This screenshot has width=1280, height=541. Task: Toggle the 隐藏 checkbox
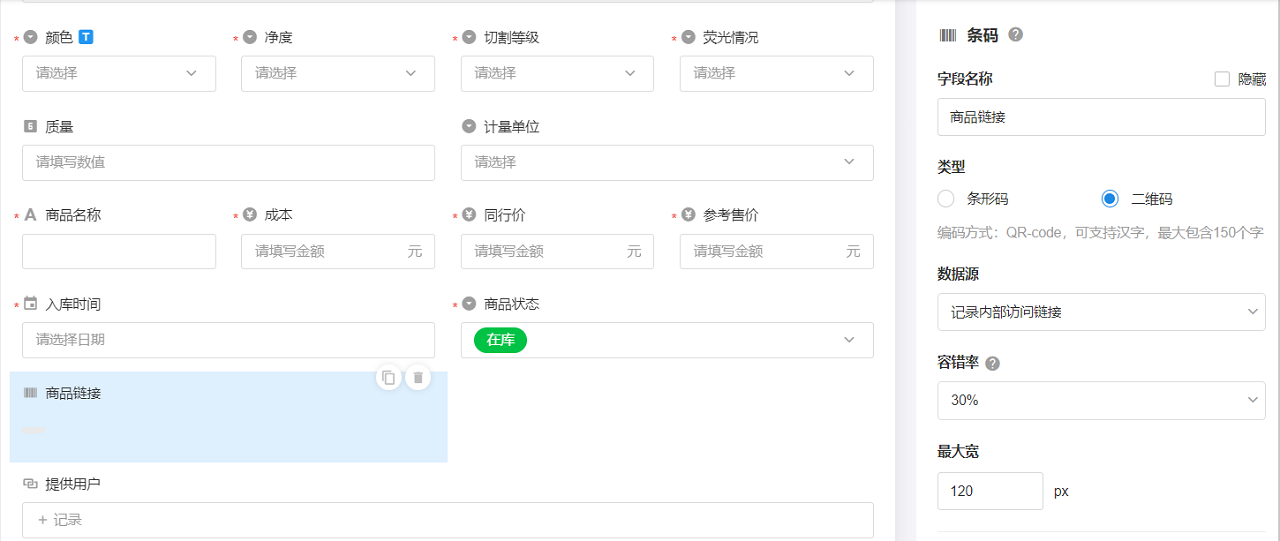click(x=1222, y=79)
